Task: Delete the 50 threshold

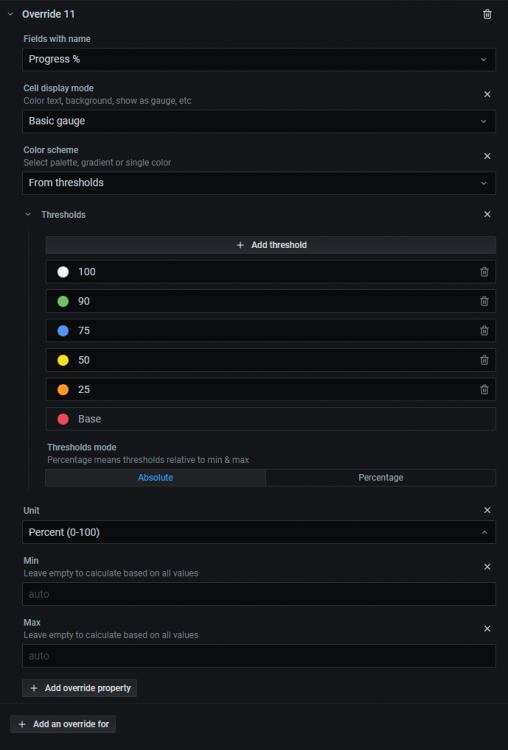Action: click(484, 360)
